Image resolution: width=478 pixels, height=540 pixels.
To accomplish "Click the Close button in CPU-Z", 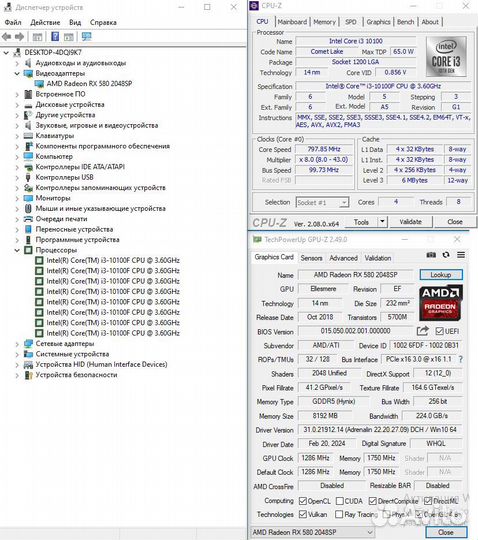I will (455, 222).
